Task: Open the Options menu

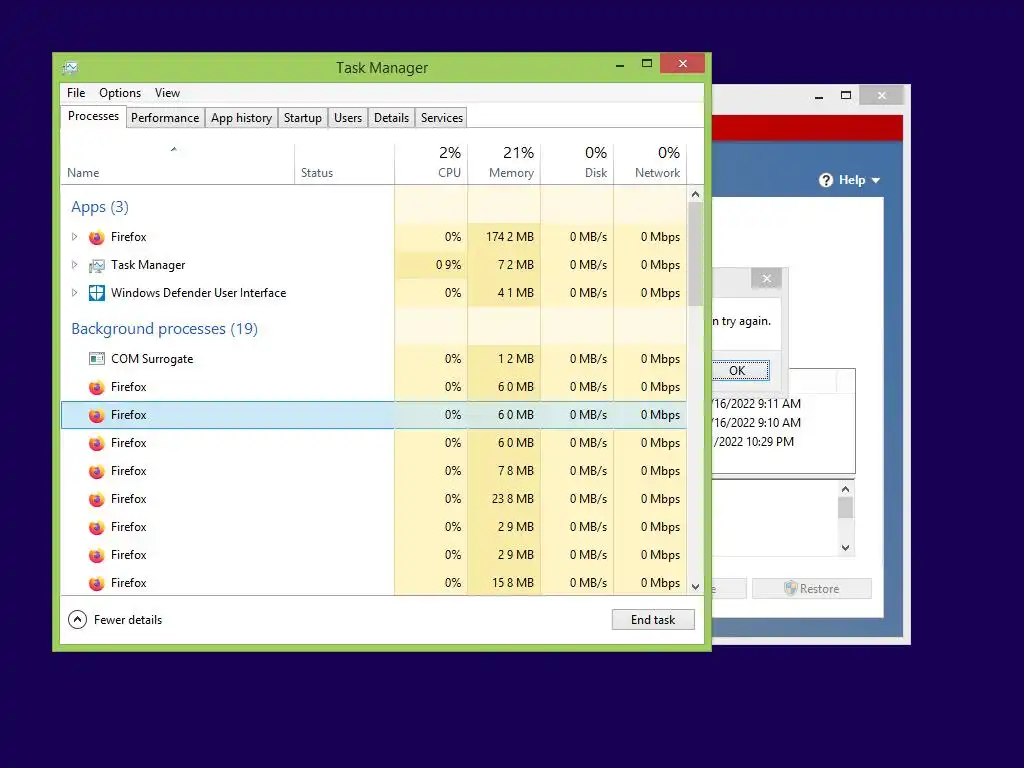Action: point(120,93)
